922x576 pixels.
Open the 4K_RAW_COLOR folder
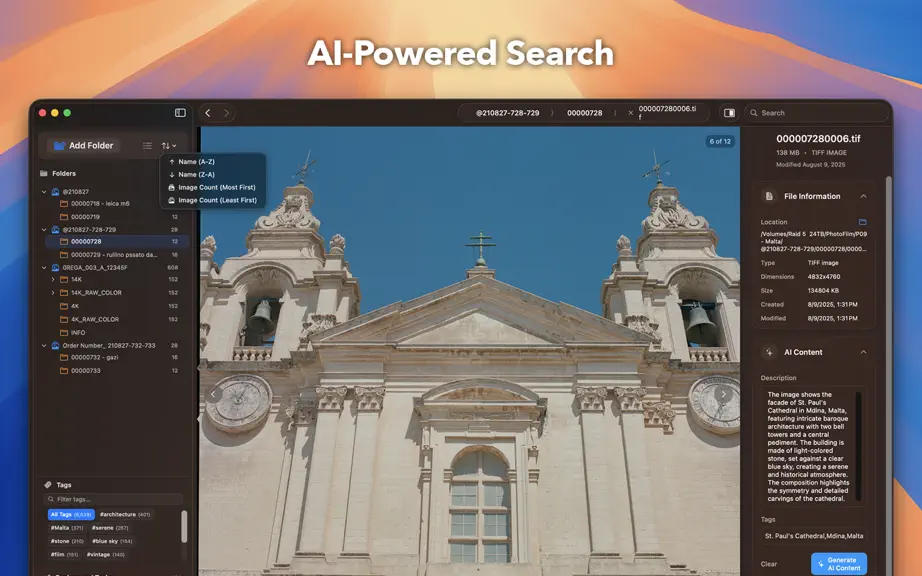click(117, 320)
